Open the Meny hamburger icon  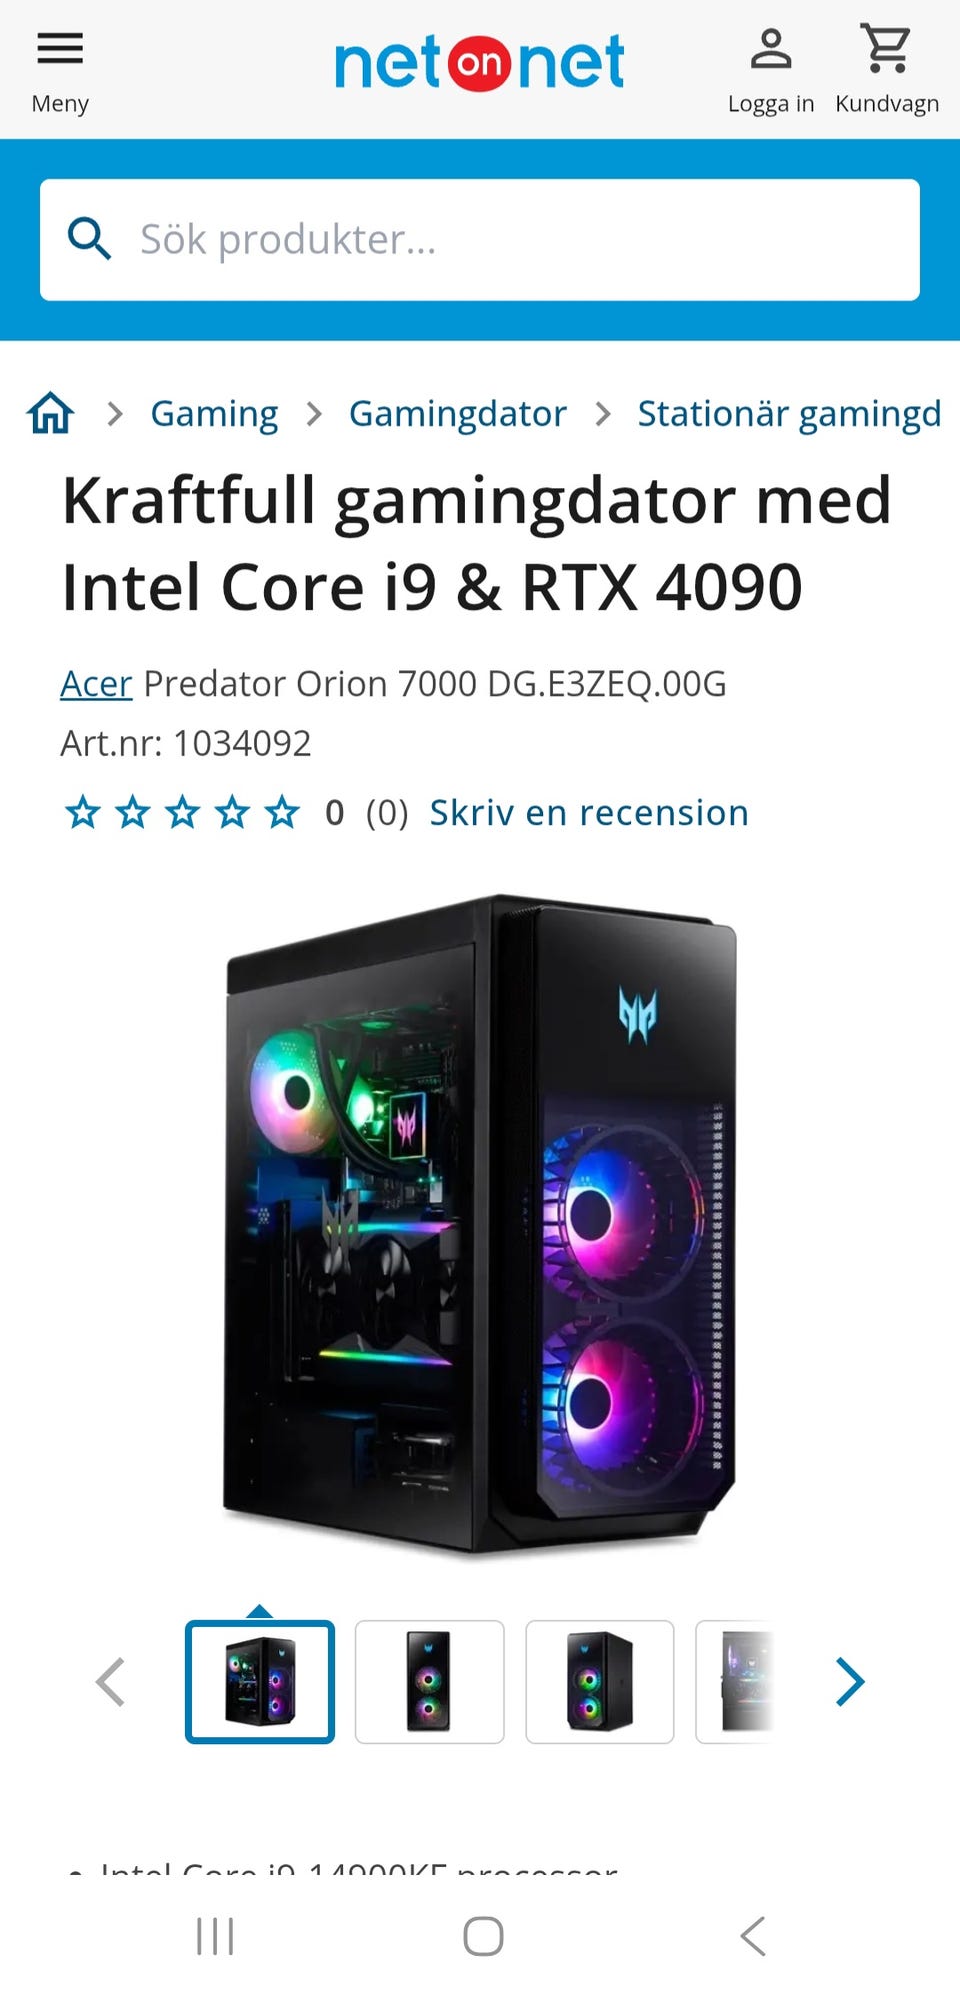(60, 48)
